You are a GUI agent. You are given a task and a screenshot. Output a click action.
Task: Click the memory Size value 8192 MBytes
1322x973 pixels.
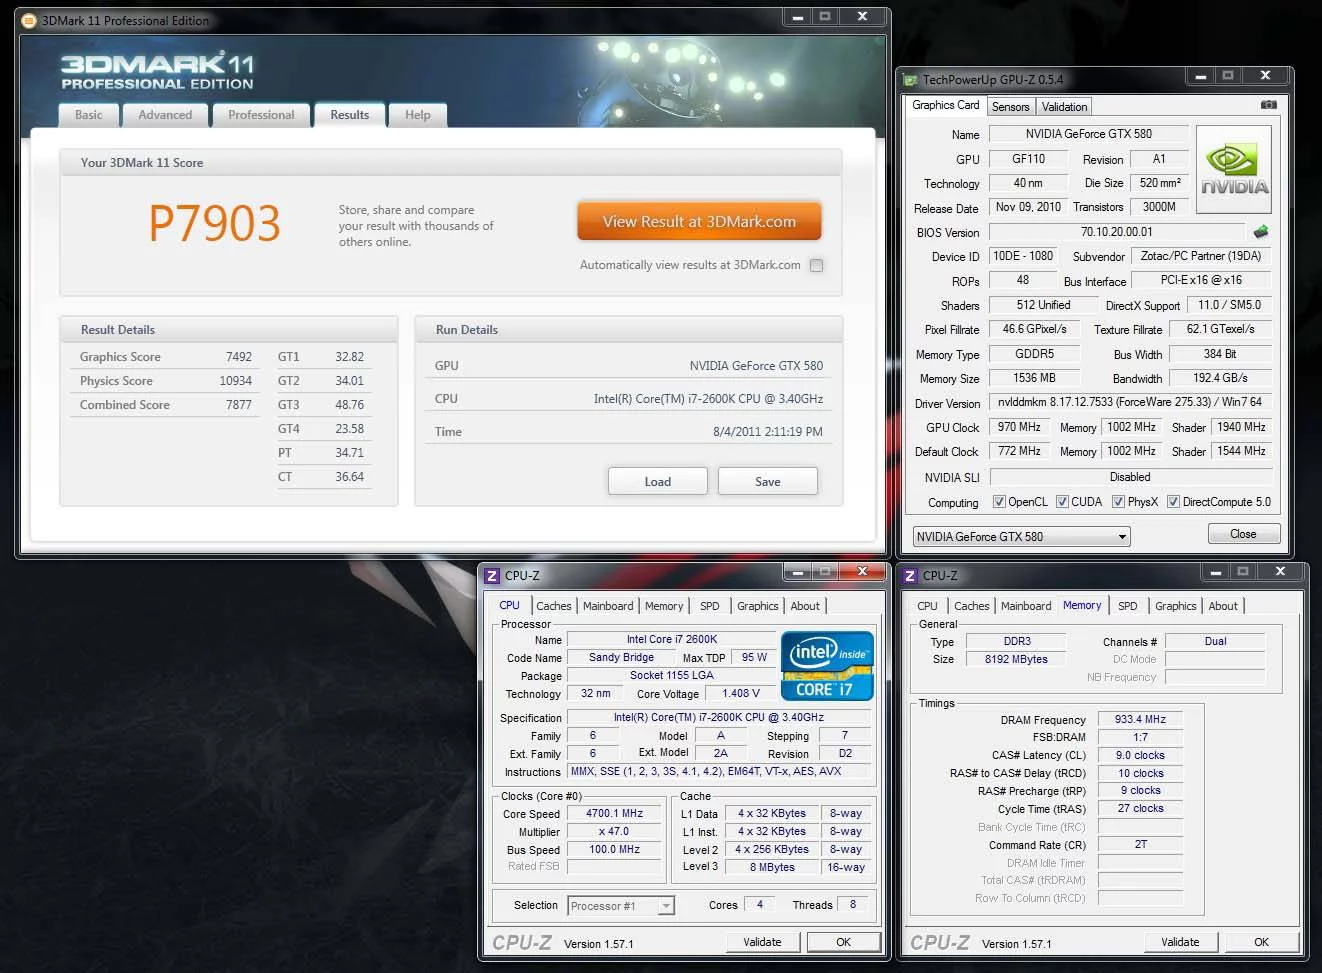[1016, 660]
